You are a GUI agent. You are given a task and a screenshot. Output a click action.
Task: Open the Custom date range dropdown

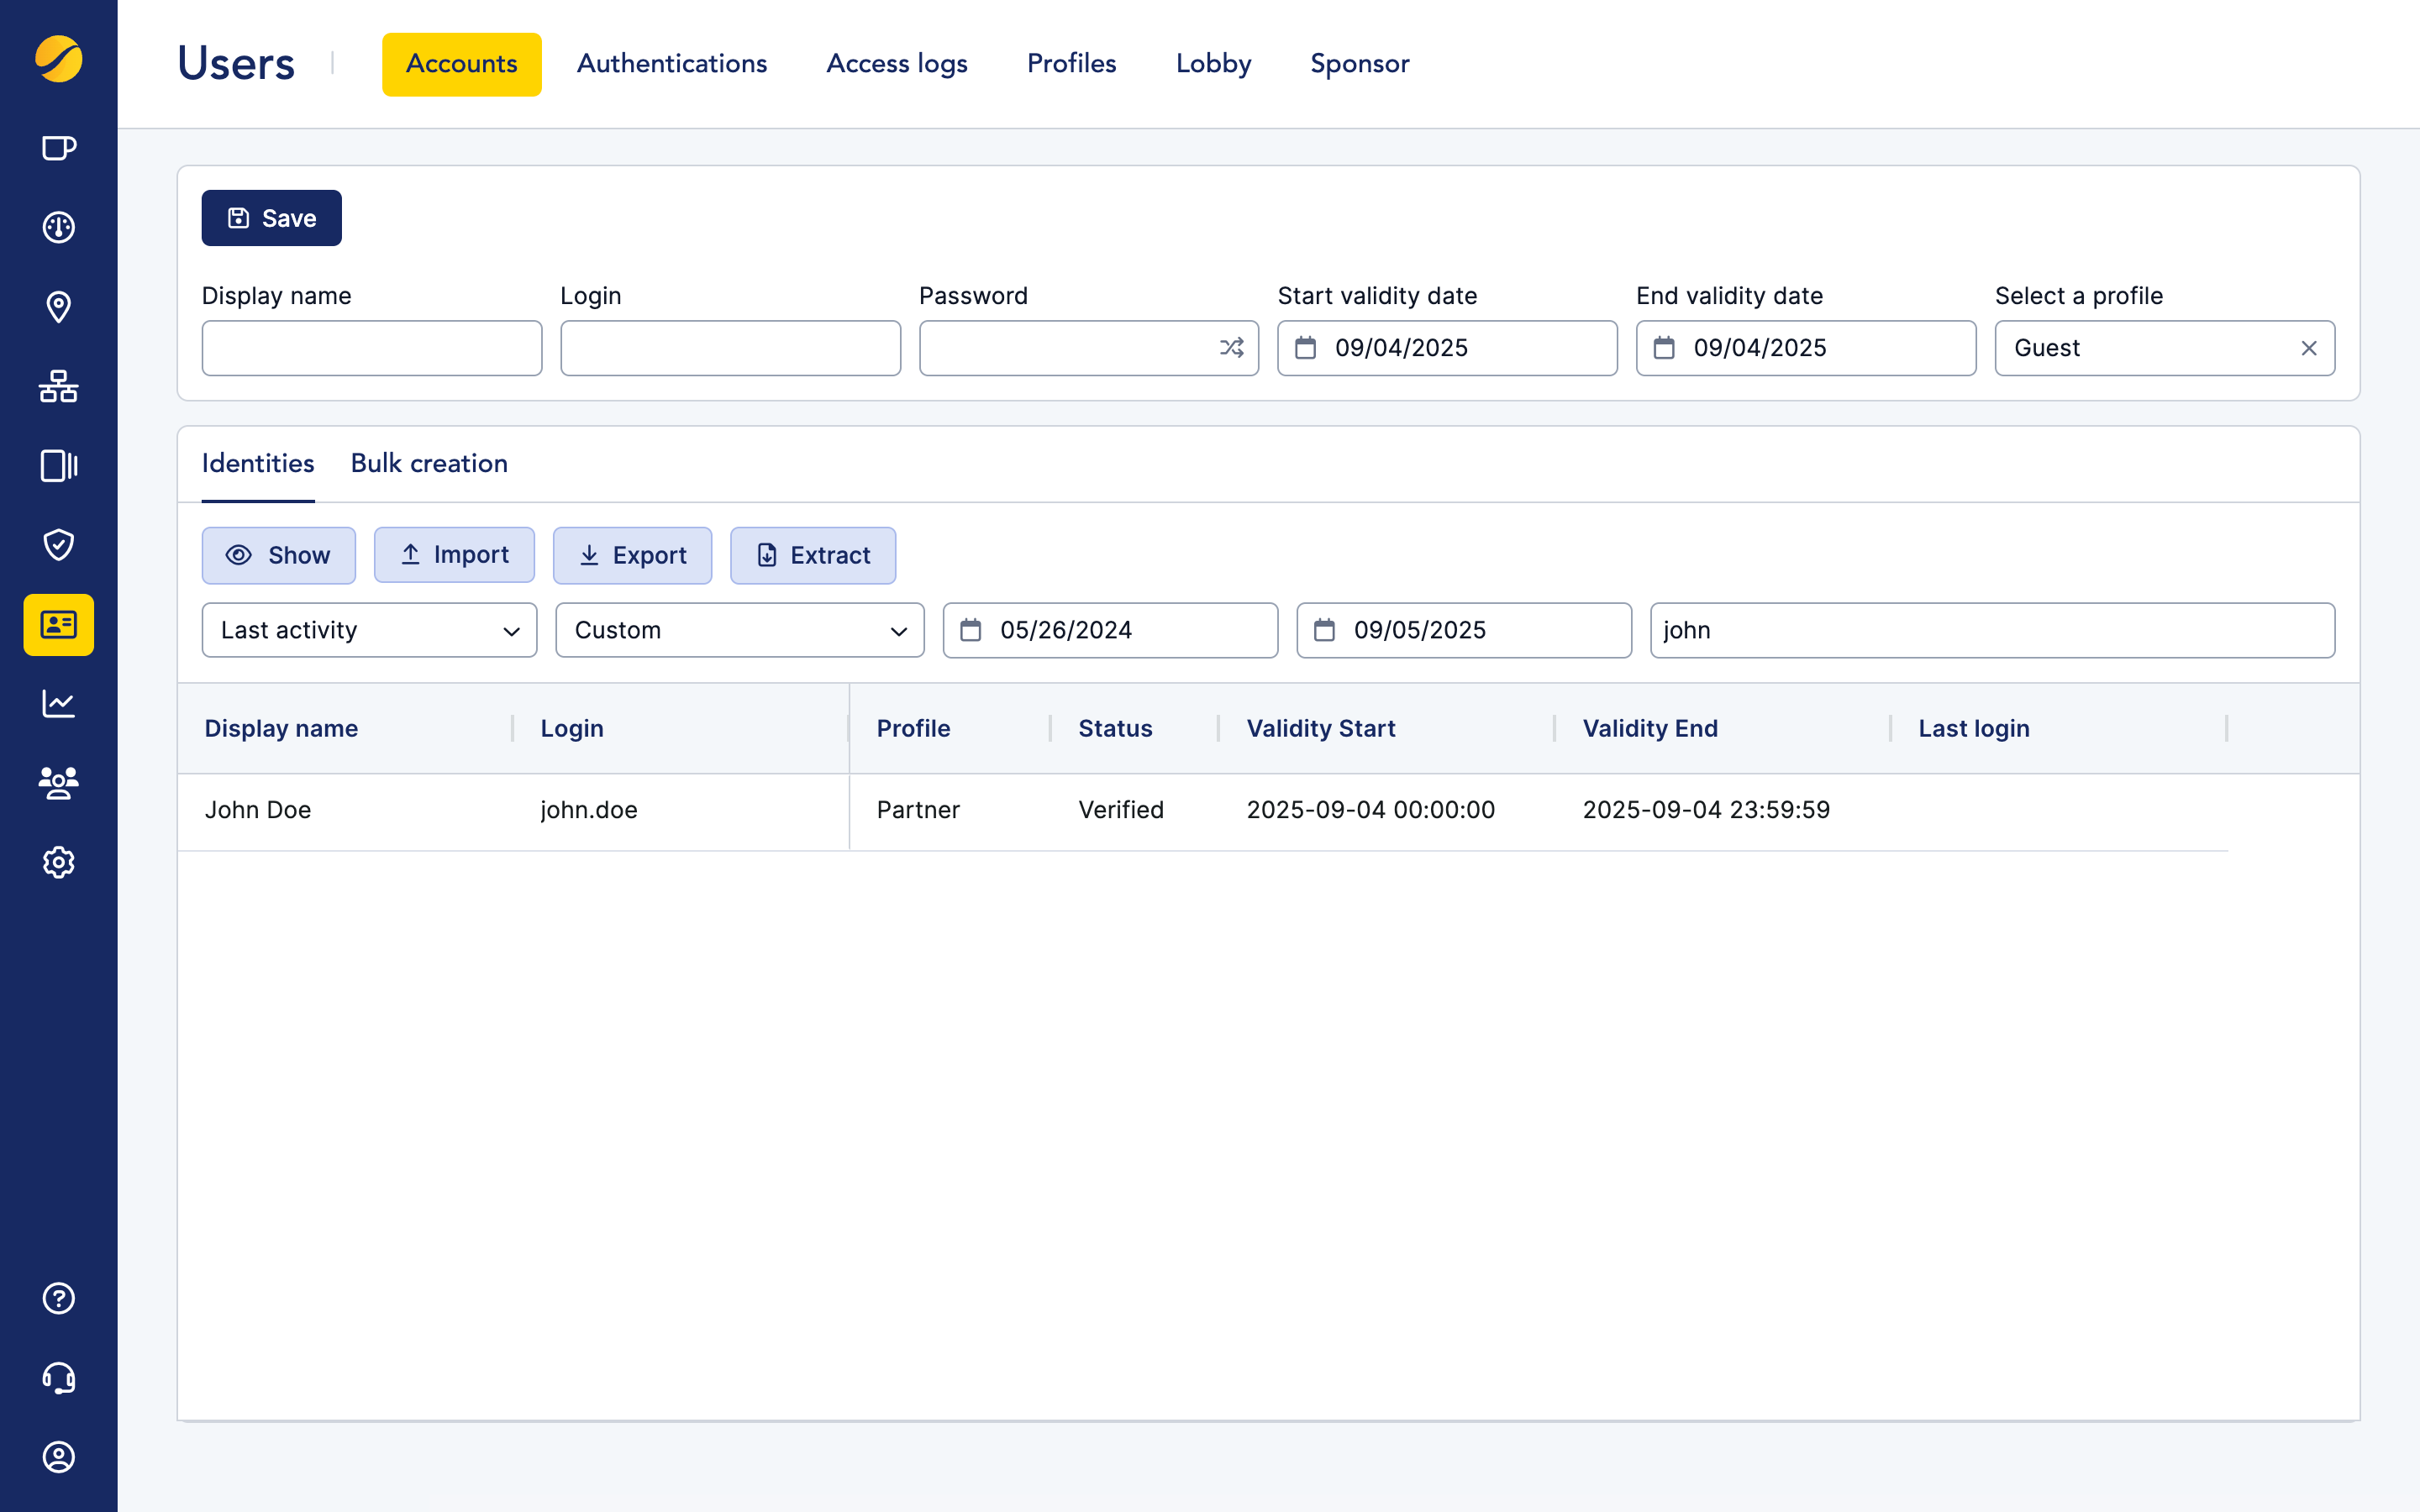click(x=739, y=630)
